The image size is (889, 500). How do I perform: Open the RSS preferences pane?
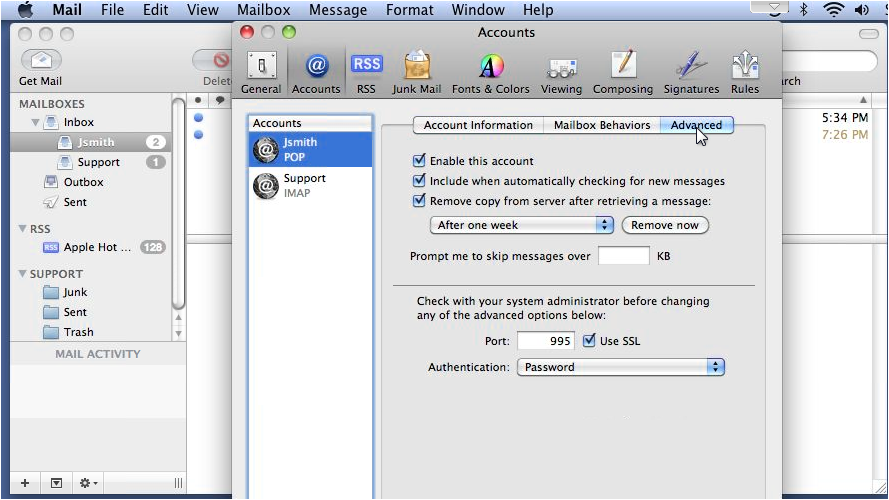pyautogui.click(x=366, y=73)
